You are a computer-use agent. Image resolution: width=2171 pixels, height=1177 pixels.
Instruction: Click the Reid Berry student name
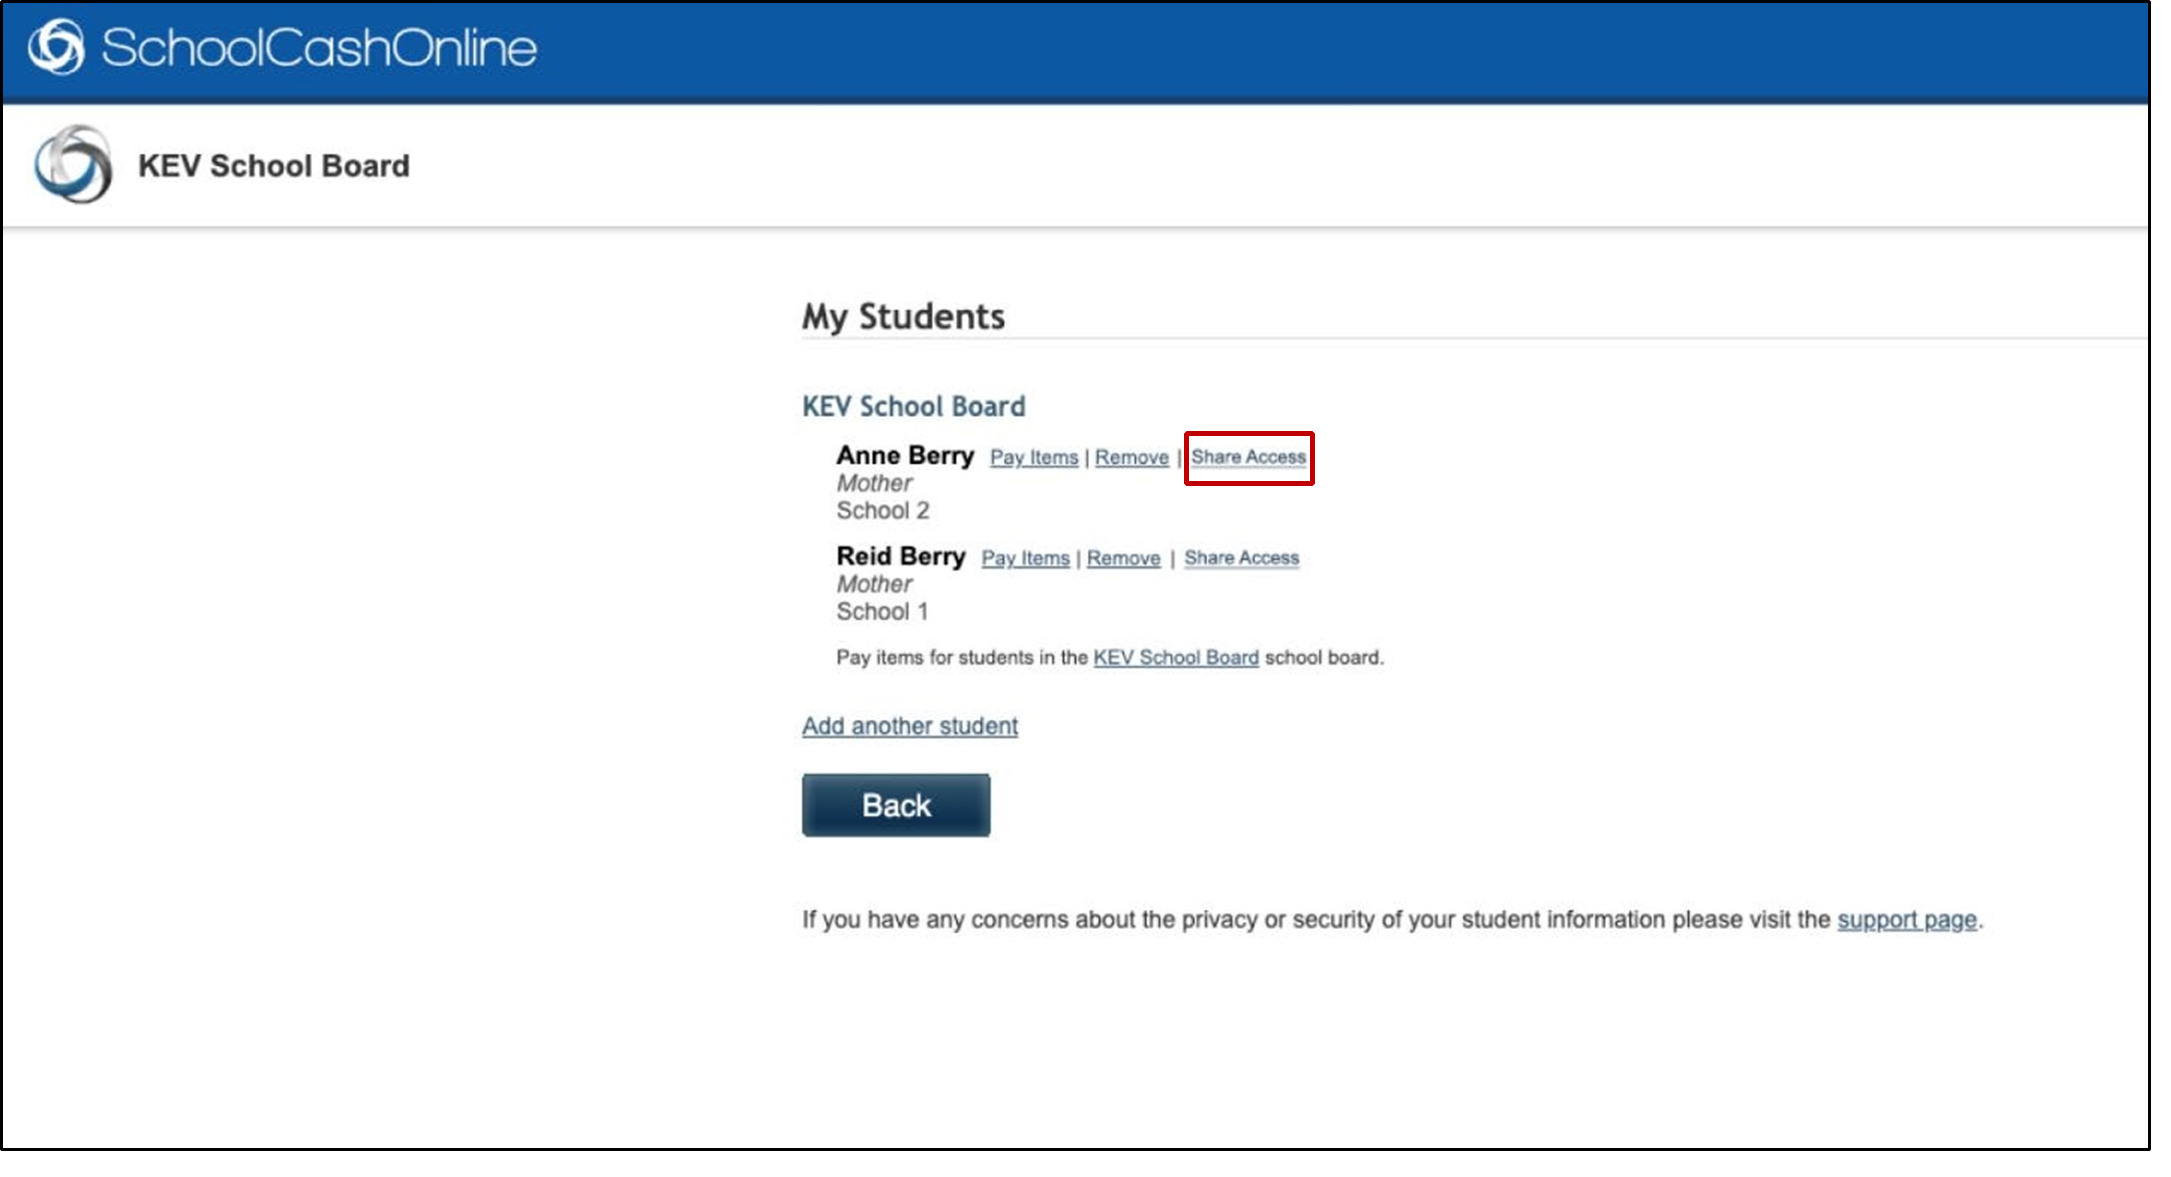point(900,557)
